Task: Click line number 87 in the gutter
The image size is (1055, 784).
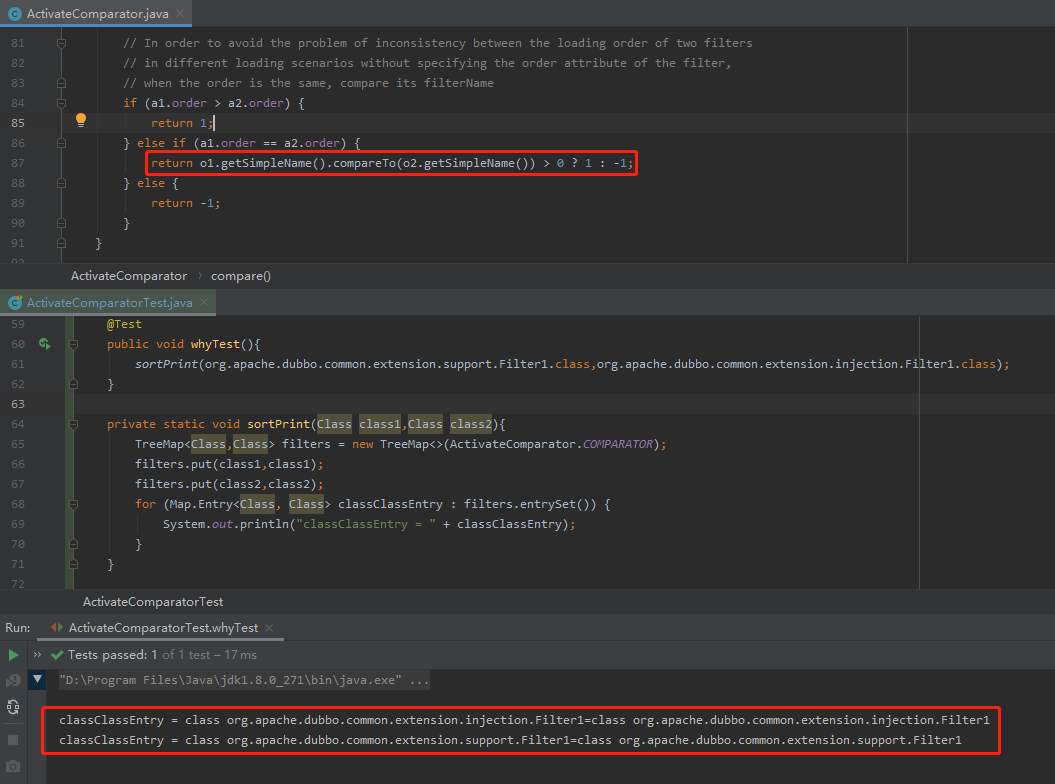Action: pos(17,163)
